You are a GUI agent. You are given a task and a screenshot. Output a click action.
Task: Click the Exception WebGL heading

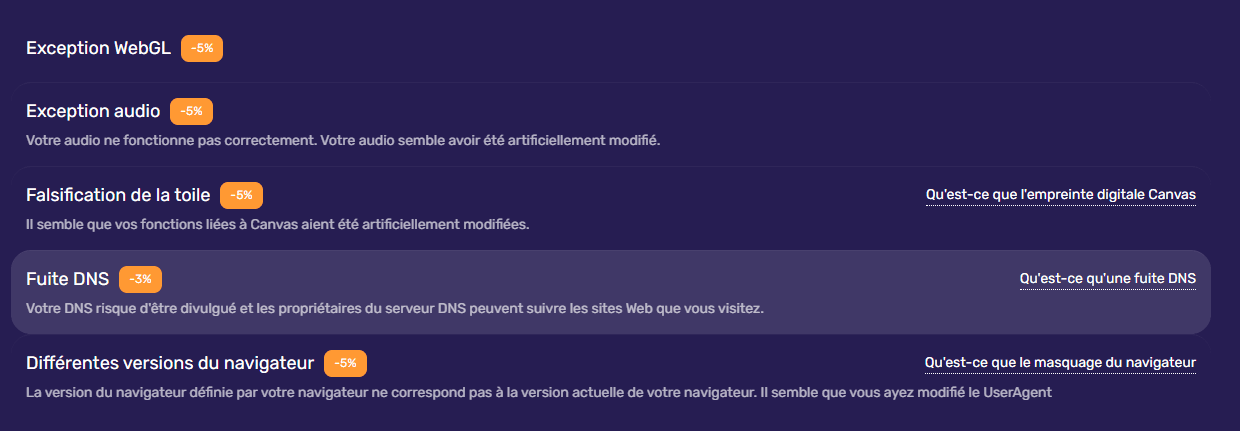[99, 48]
